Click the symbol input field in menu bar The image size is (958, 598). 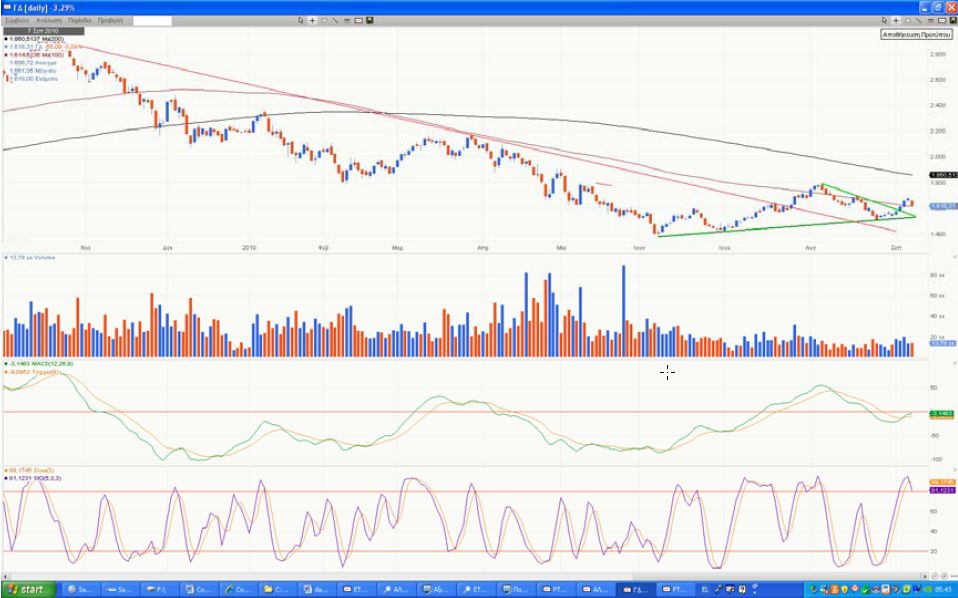(151, 20)
